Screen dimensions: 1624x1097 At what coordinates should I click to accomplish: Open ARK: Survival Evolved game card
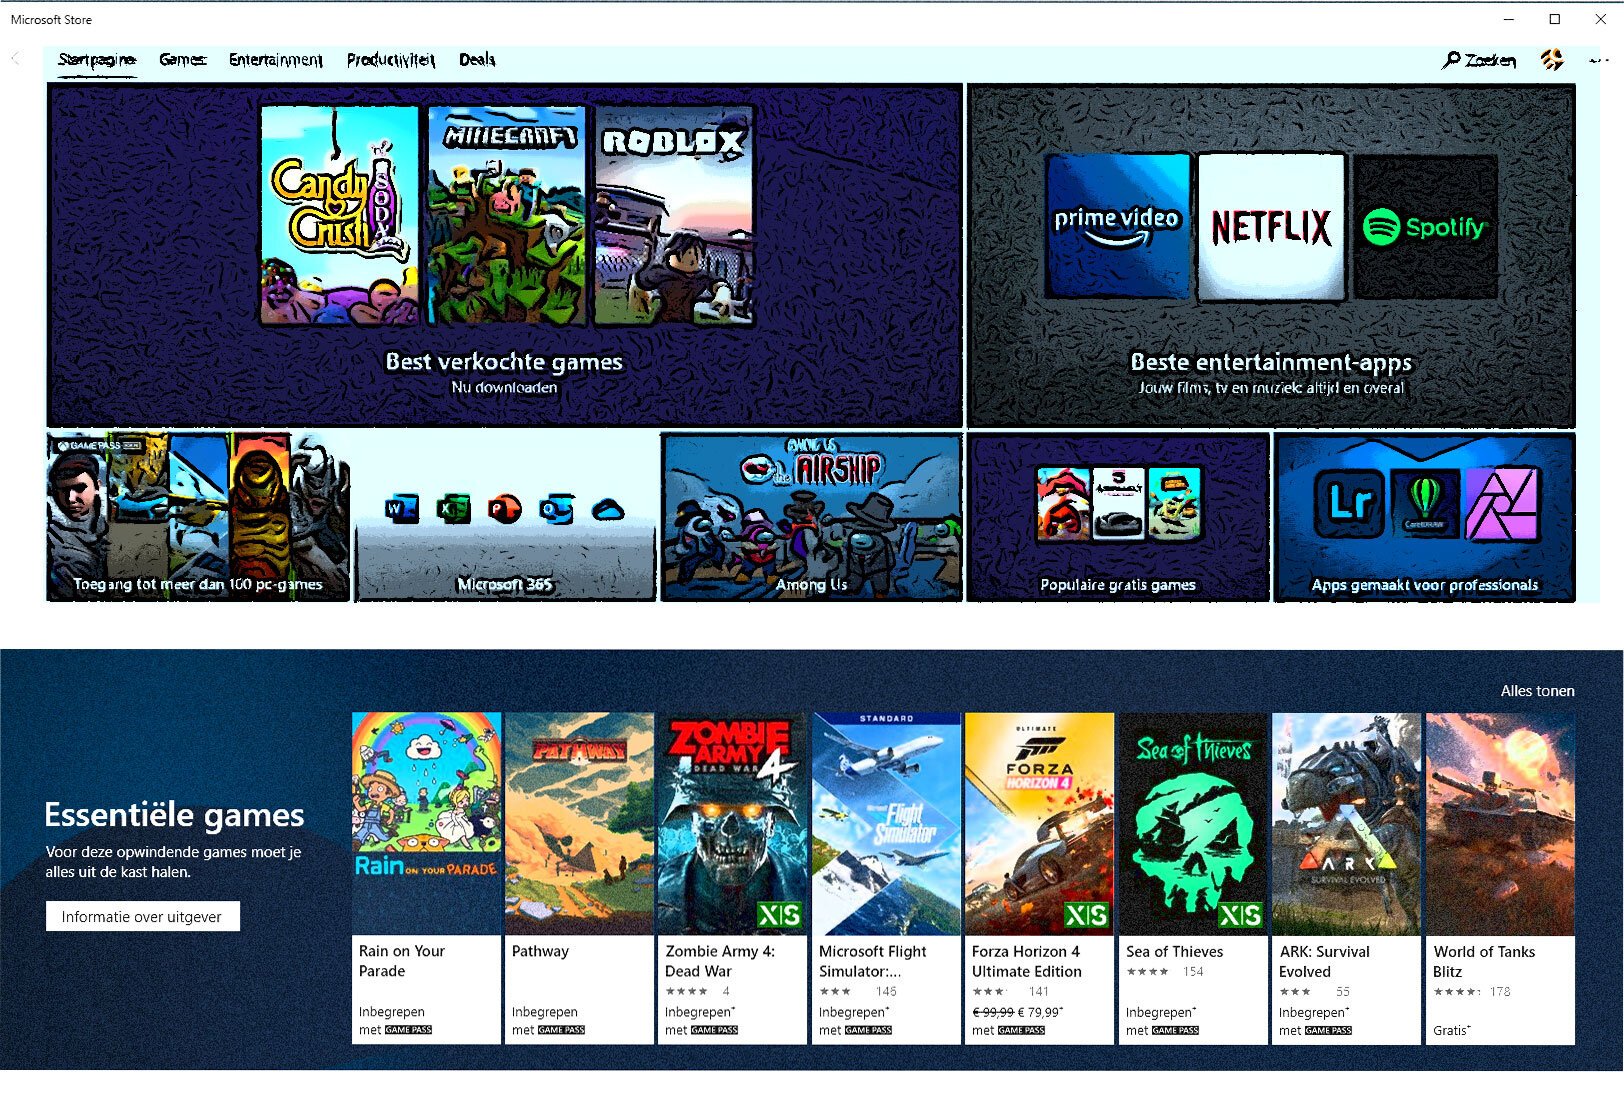click(1346, 878)
